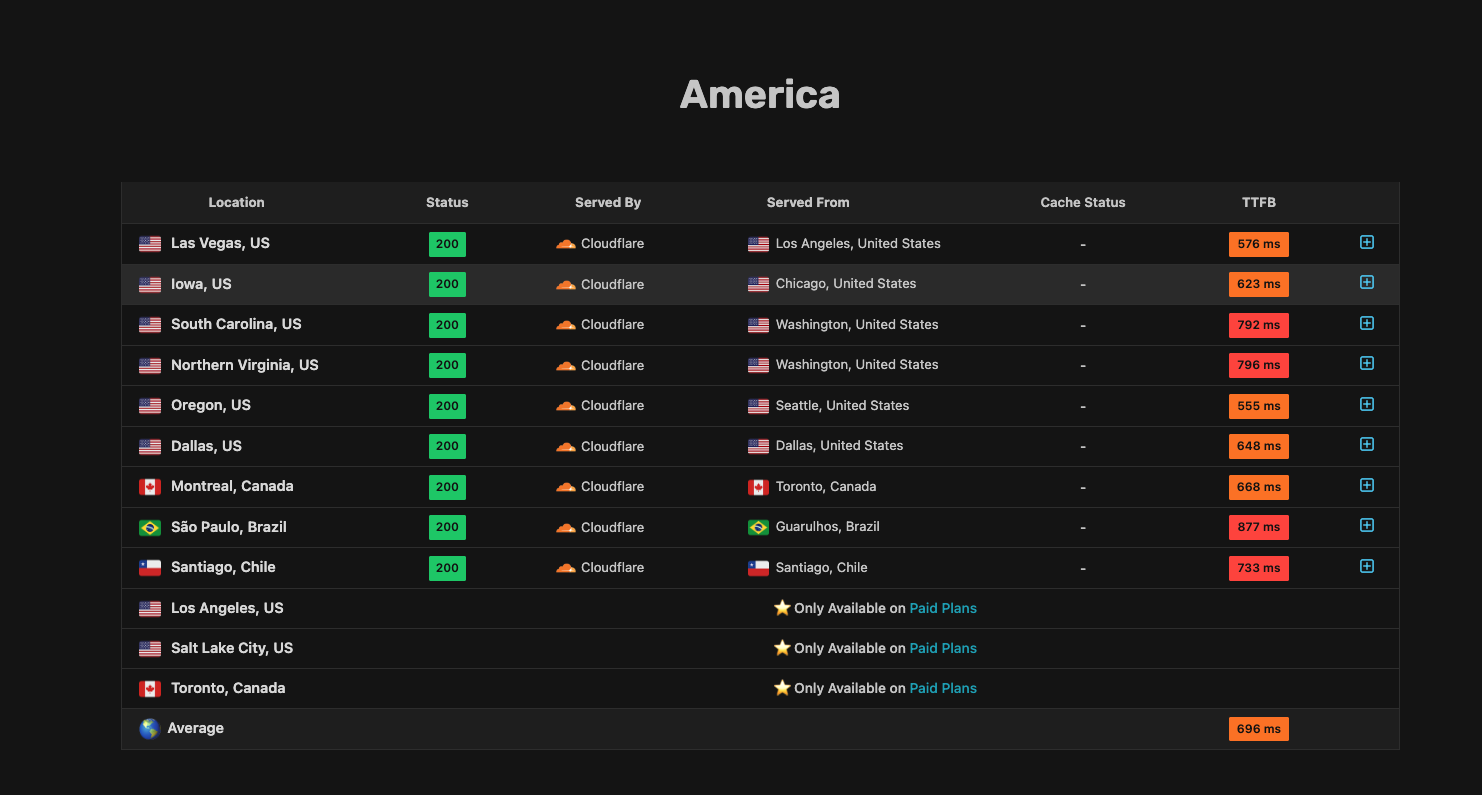Viewport: 1482px width, 795px height.
Task: Open Paid Plans link in Toronto, Canada row
Action: click(x=943, y=688)
